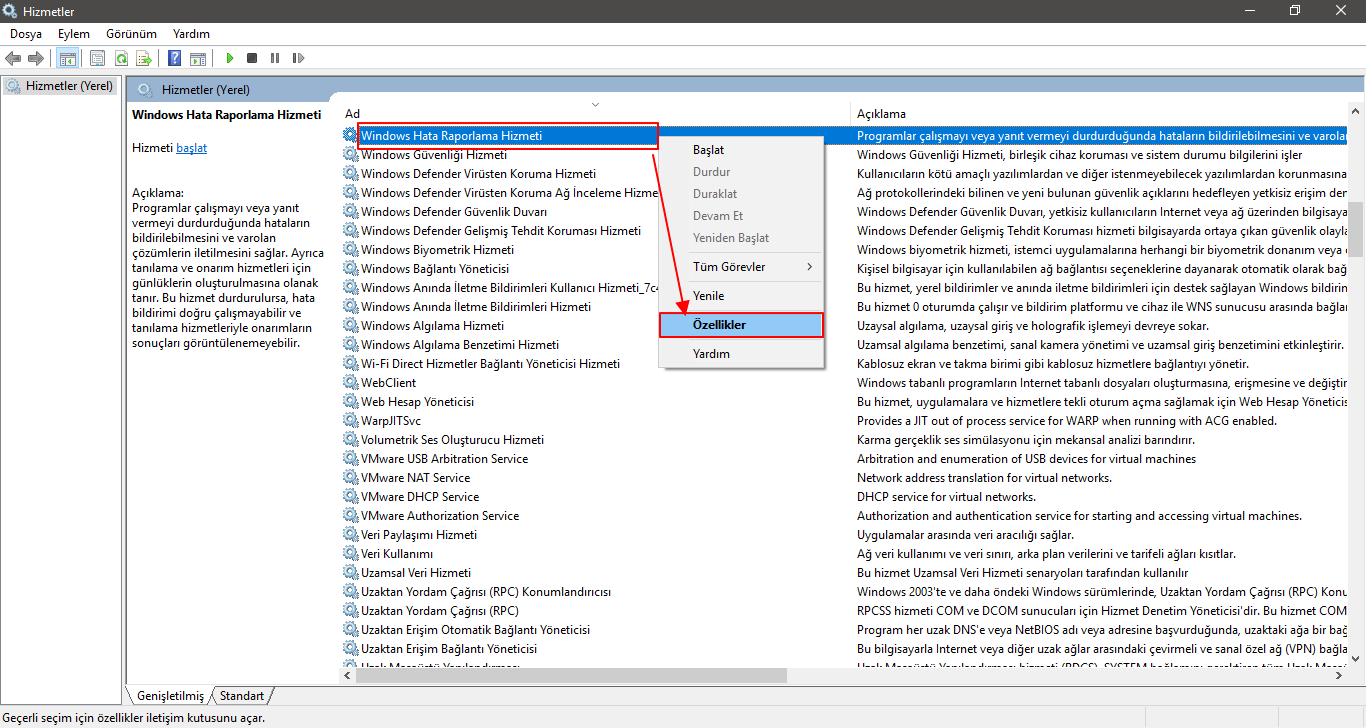Open Help via the blue question mark icon

173,57
